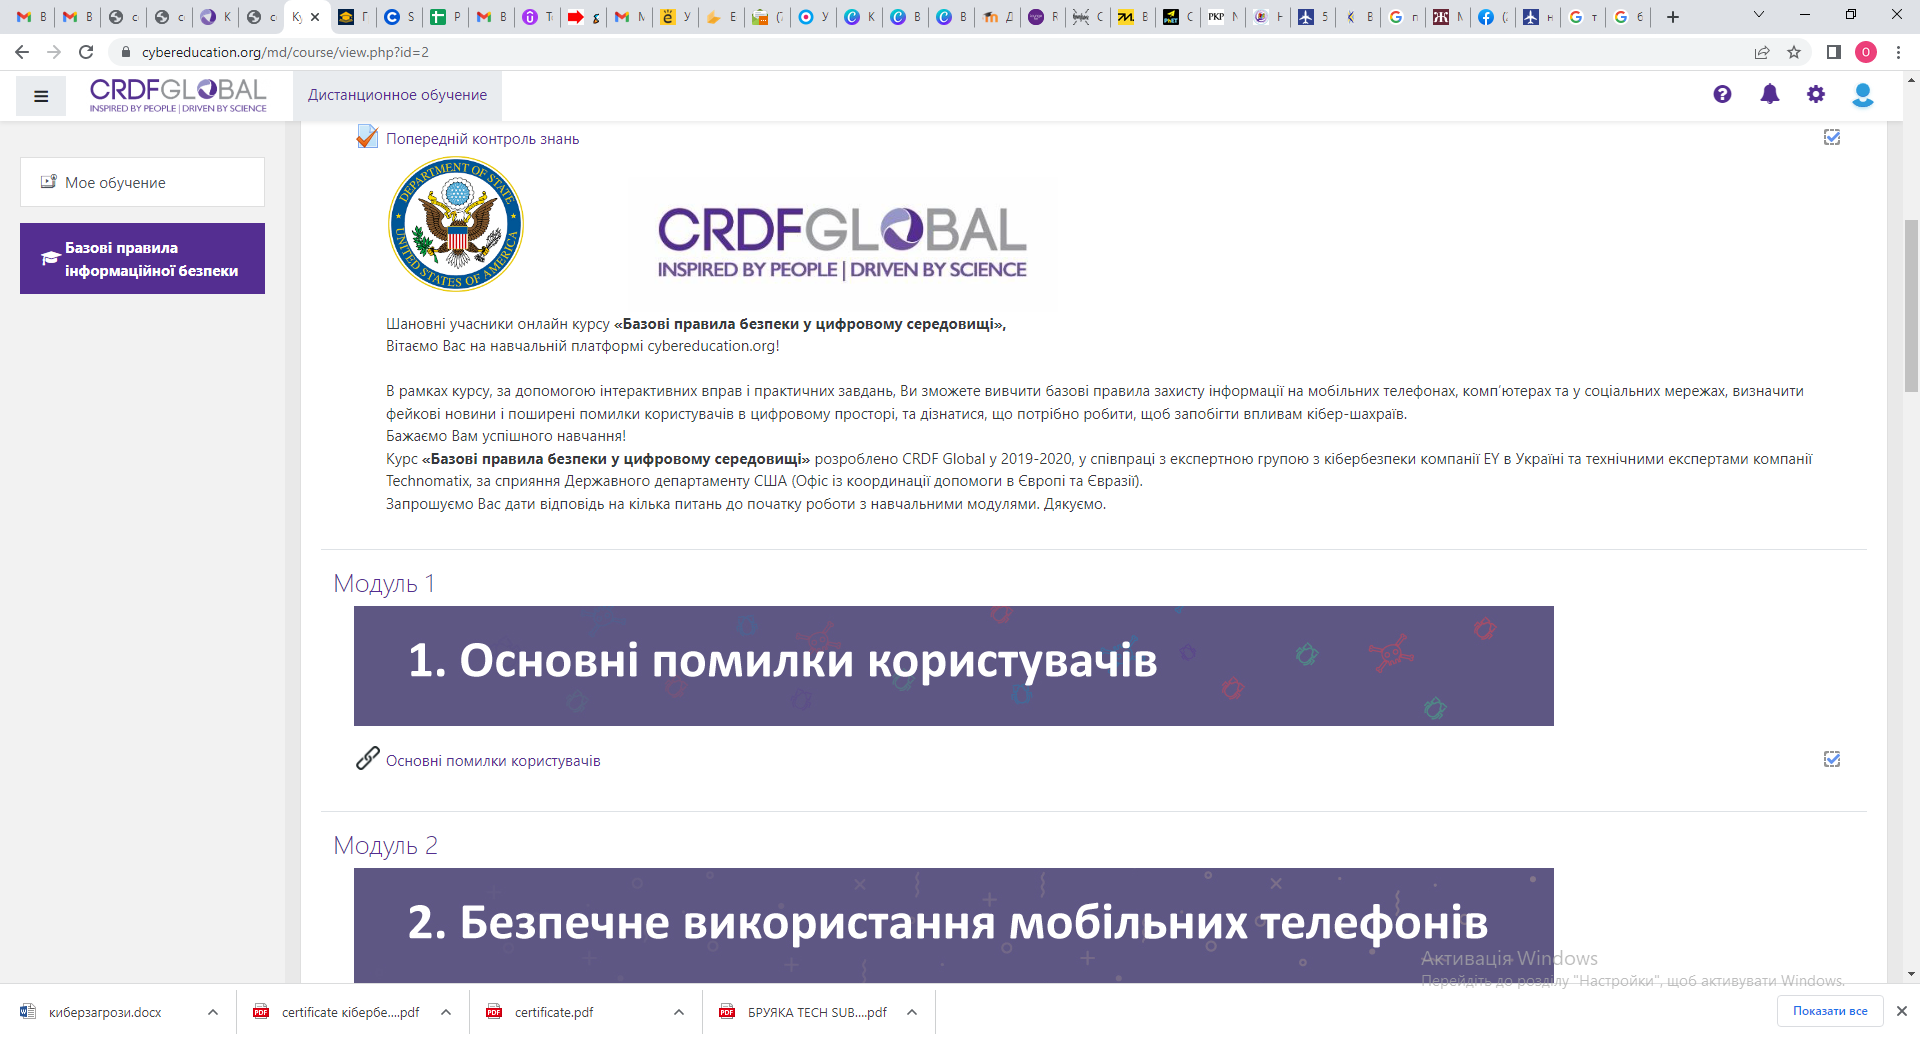Toggle completion checkbox for Попередній контроль знань
1920x1040 pixels.
click(1831, 138)
